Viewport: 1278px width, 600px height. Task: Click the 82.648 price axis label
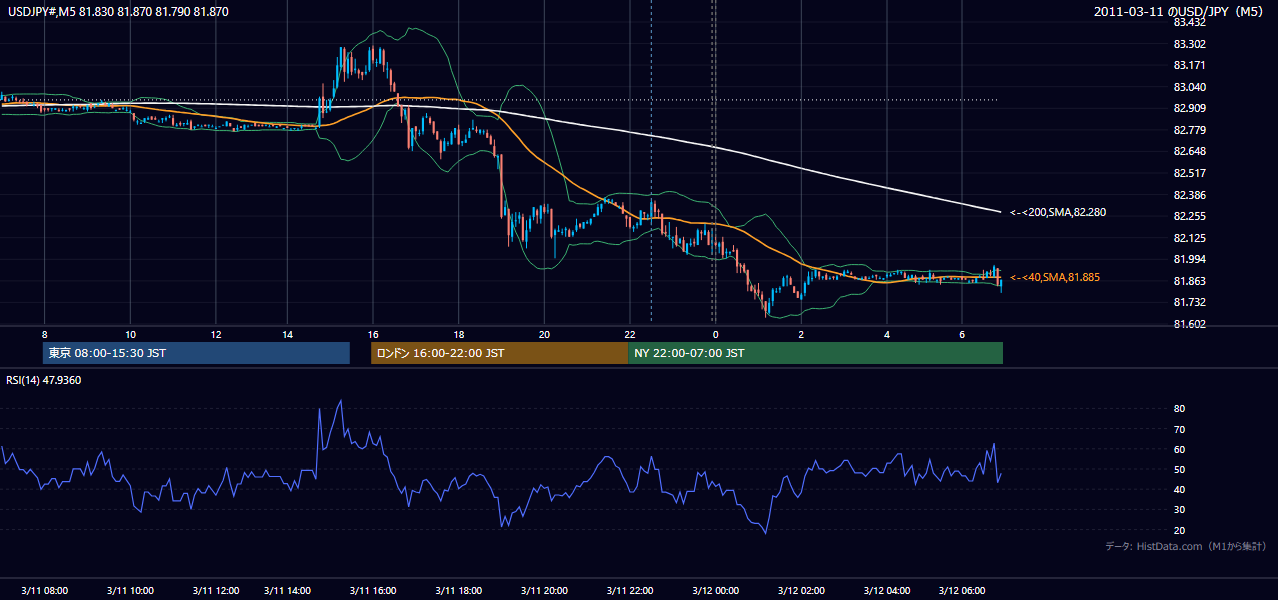(1190, 151)
